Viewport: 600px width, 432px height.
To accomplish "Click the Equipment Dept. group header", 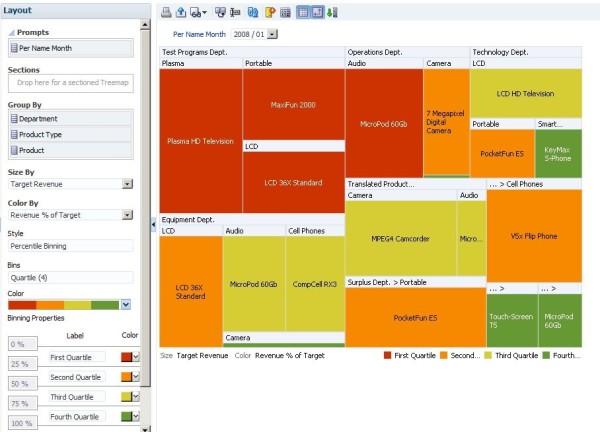I will 252,220.
